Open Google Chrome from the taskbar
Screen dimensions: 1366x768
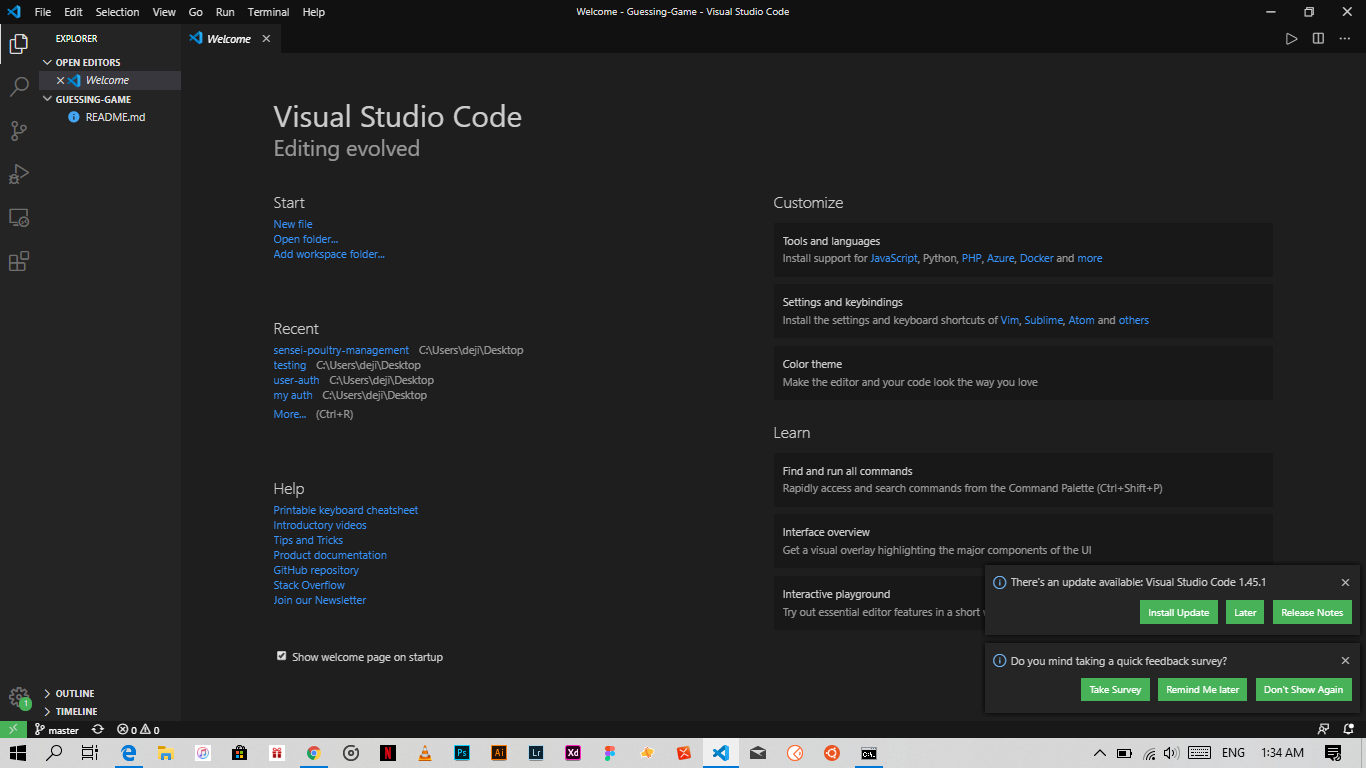pos(314,753)
